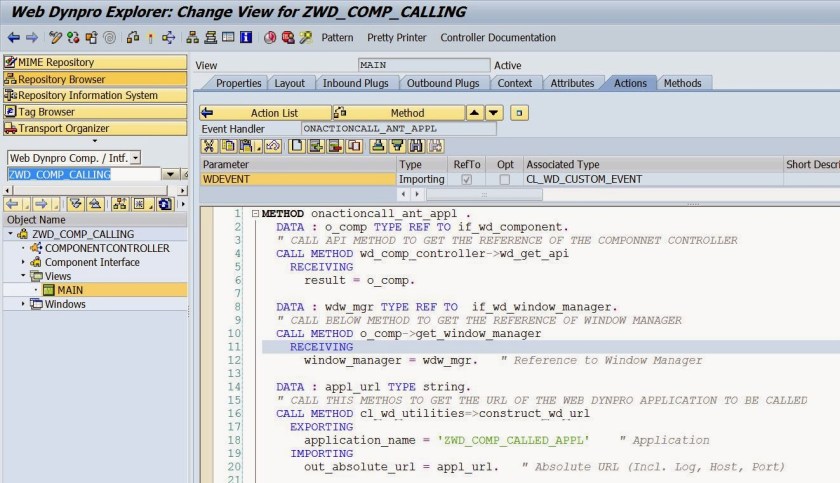
Task: Click the find binoculars icon
Action: click(412, 147)
